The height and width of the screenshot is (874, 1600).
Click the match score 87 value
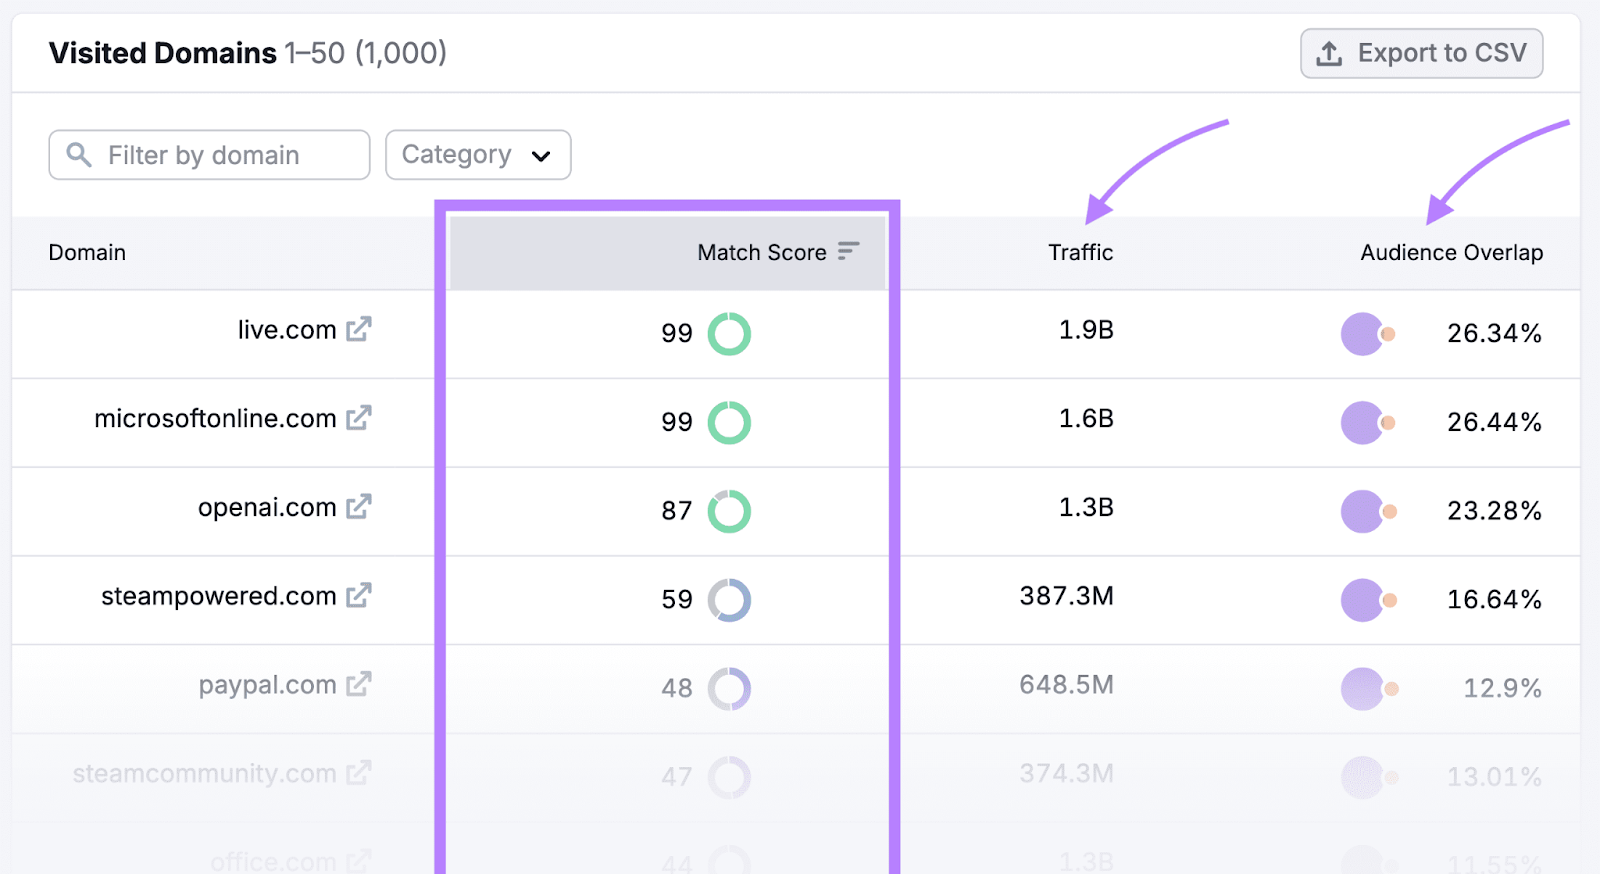[677, 511]
